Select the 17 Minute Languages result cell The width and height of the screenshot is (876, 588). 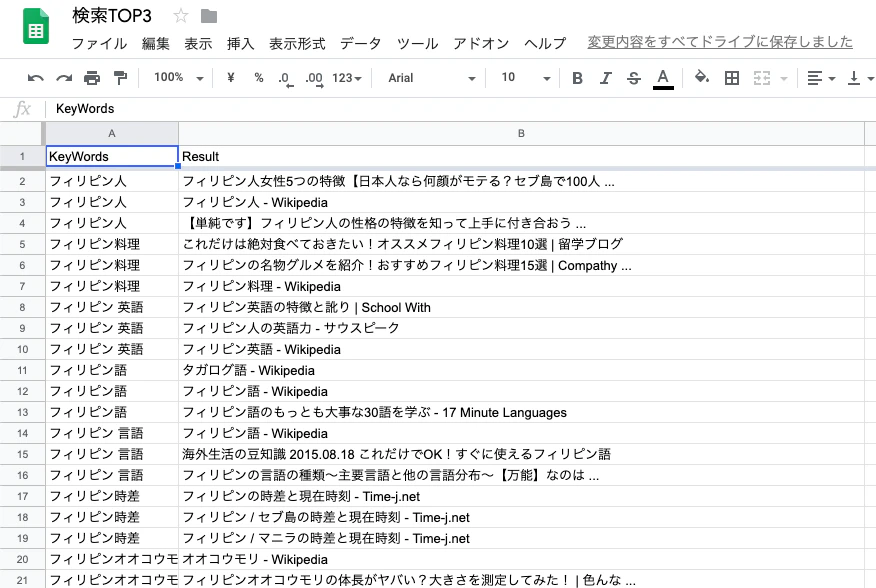click(521, 412)
